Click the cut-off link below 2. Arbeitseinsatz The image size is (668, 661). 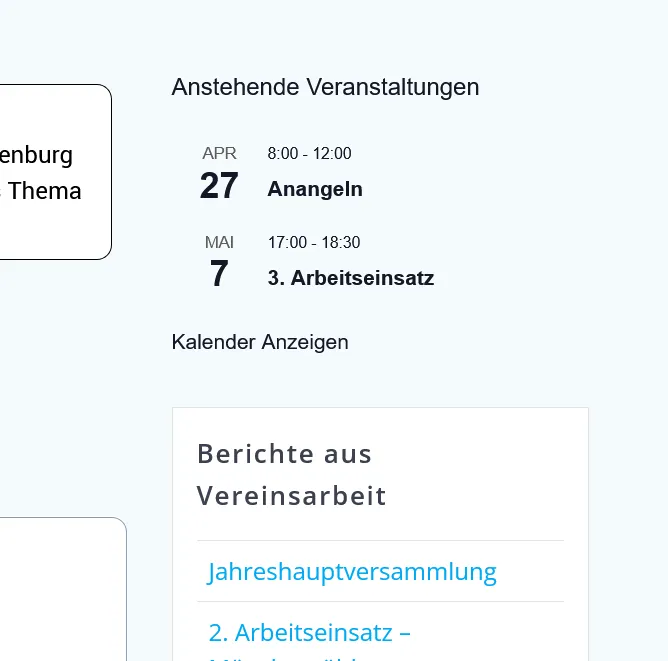click(281, 657)
